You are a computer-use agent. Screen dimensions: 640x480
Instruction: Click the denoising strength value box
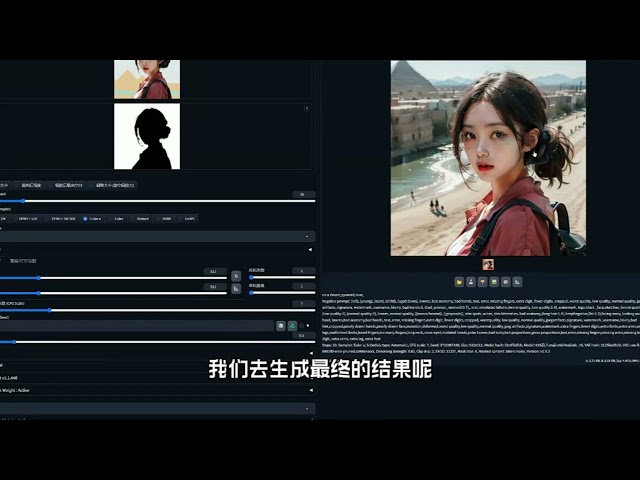pyautogui.click(x=304, y=335)
